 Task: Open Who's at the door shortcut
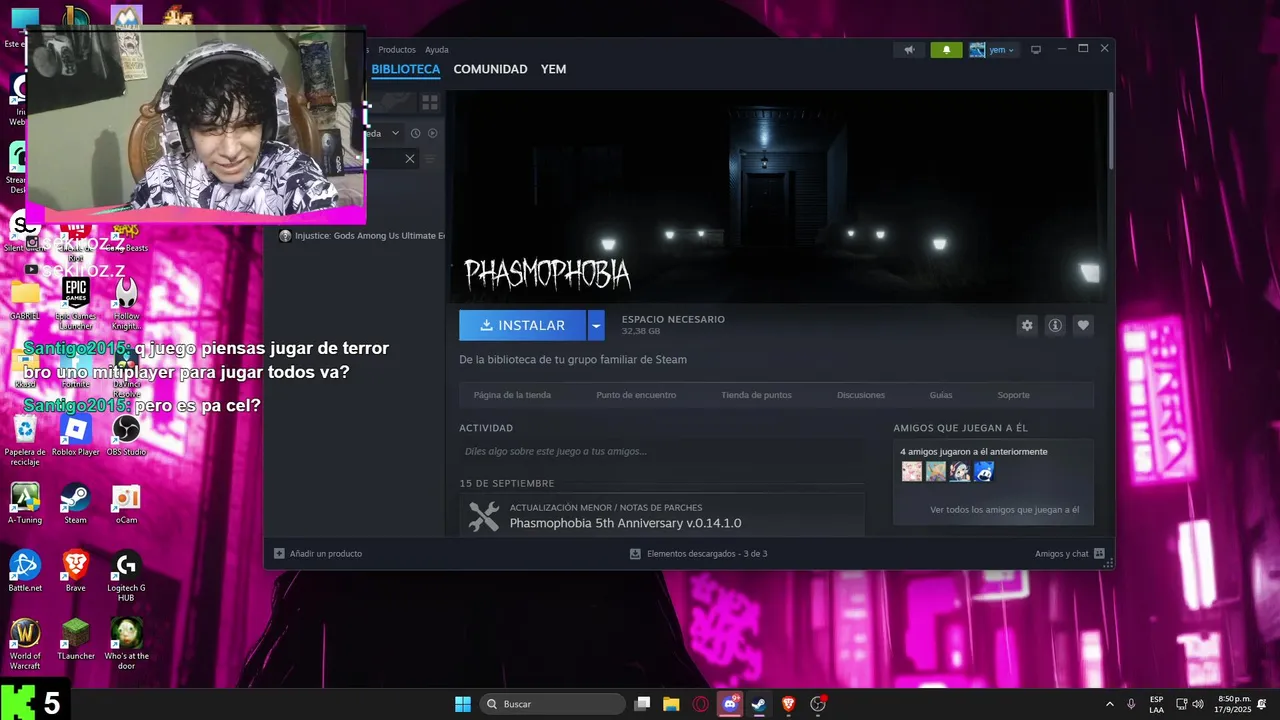[126, 644]
